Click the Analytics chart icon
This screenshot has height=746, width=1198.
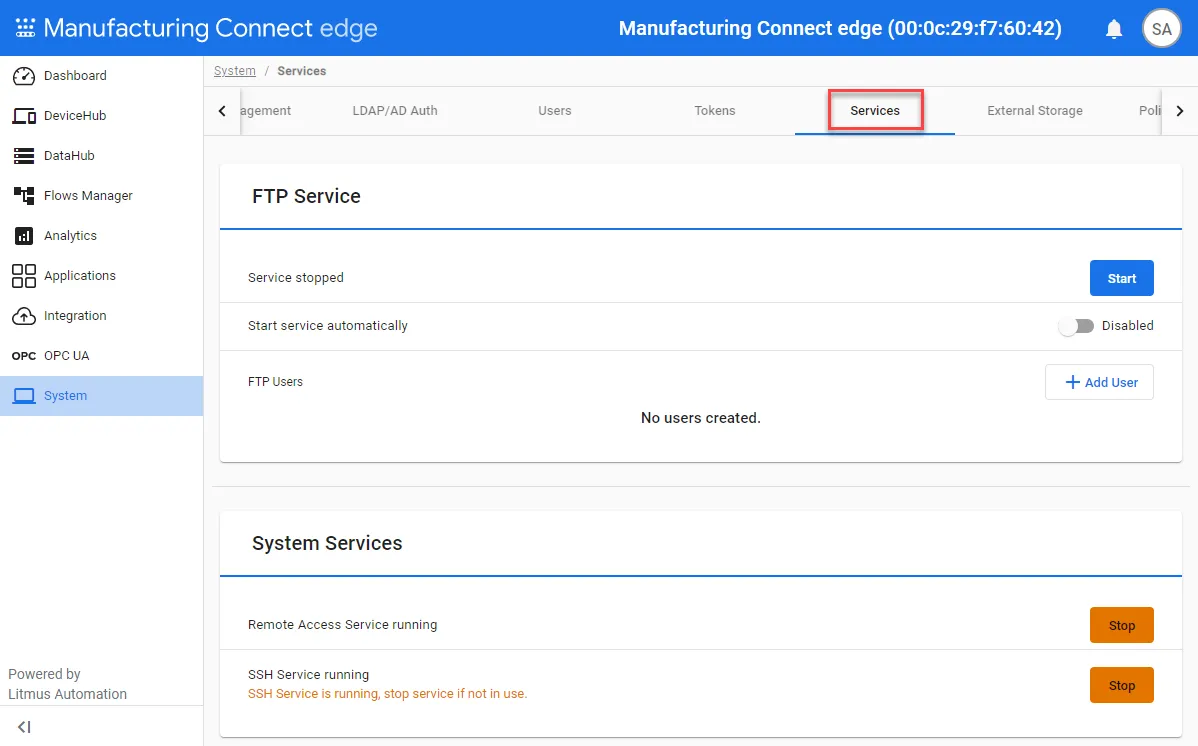point(24,235)
